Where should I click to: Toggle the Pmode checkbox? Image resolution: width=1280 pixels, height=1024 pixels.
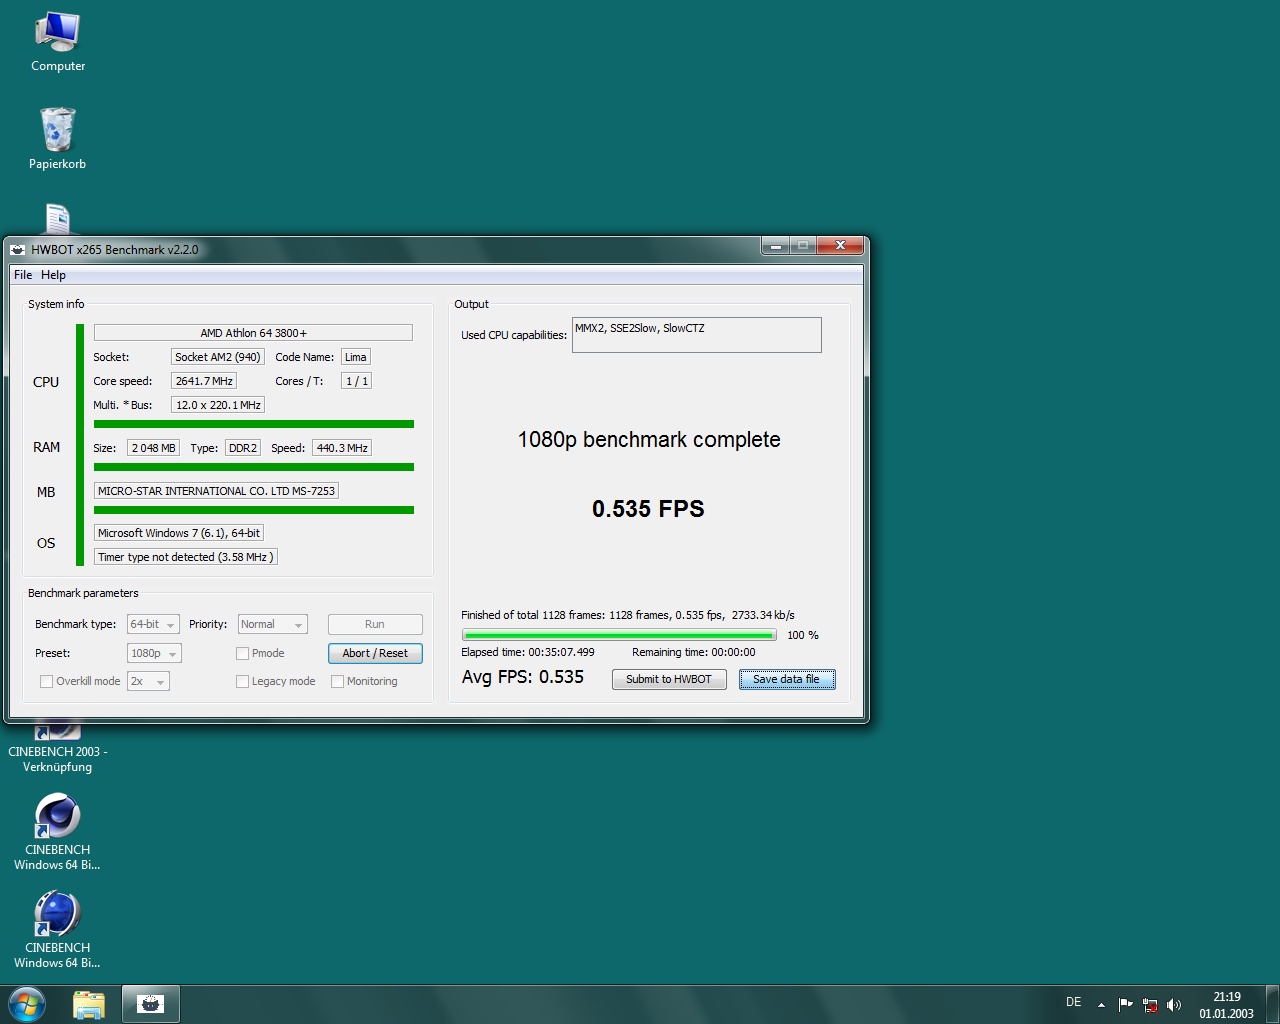click(242, 653)
